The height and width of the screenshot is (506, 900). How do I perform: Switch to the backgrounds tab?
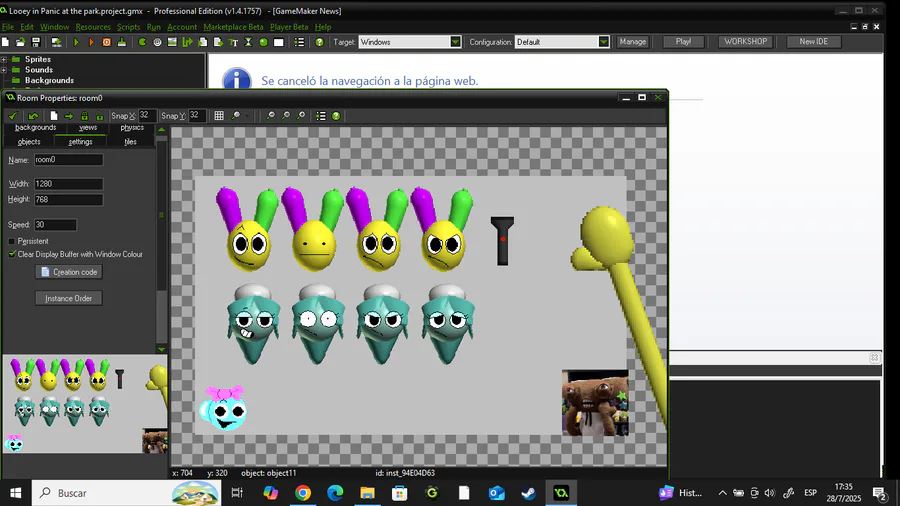pos(36,128)
